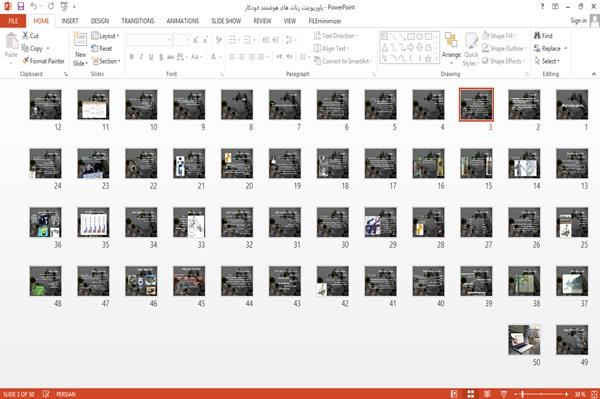Viewport: 600px width, 399px height.
Task: Move the zoom slider handle
Action: (523, 394)
